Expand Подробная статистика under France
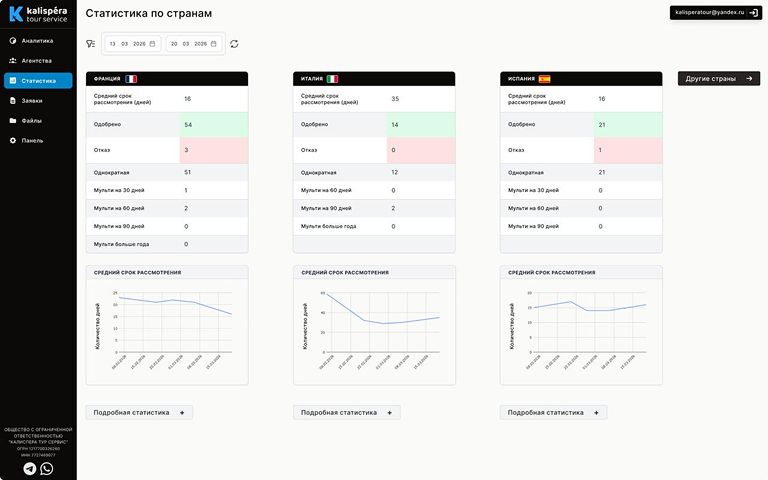768x480 pixels. (x=139, y=412)
